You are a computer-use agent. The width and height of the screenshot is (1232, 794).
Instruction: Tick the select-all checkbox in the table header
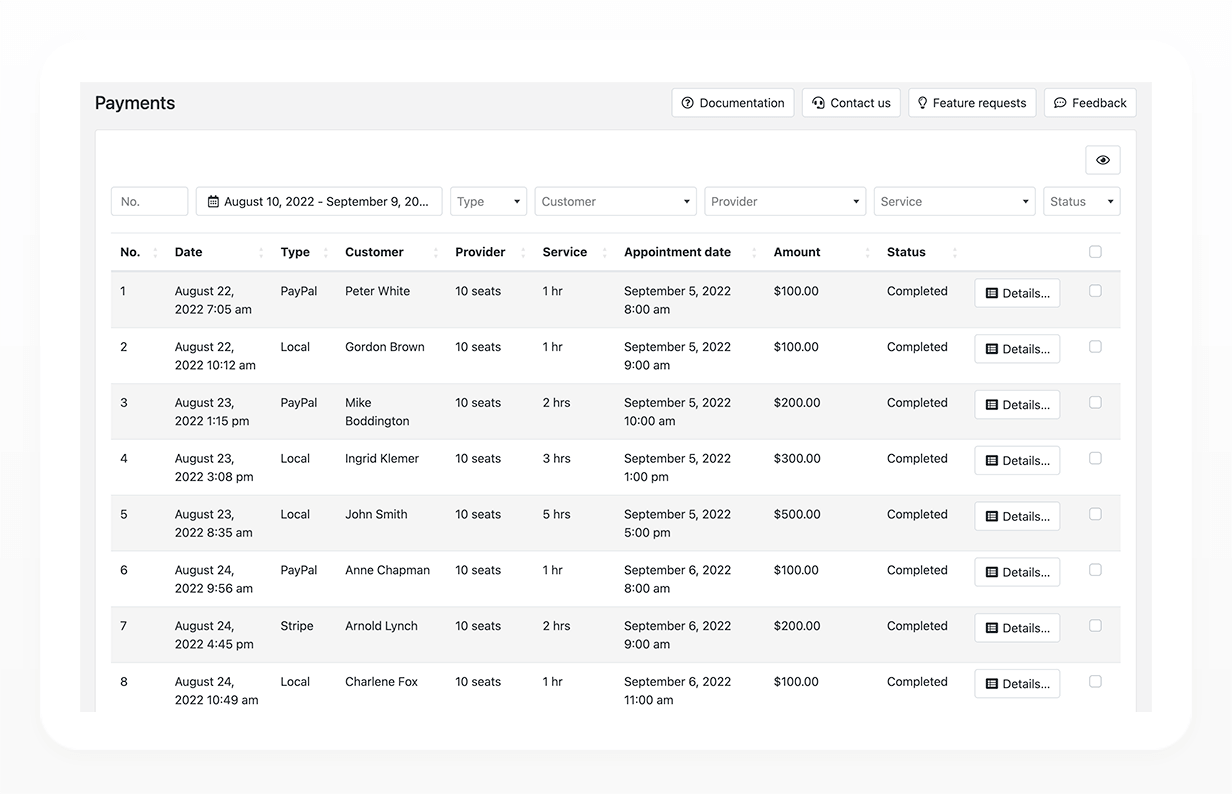point(1095,252)
